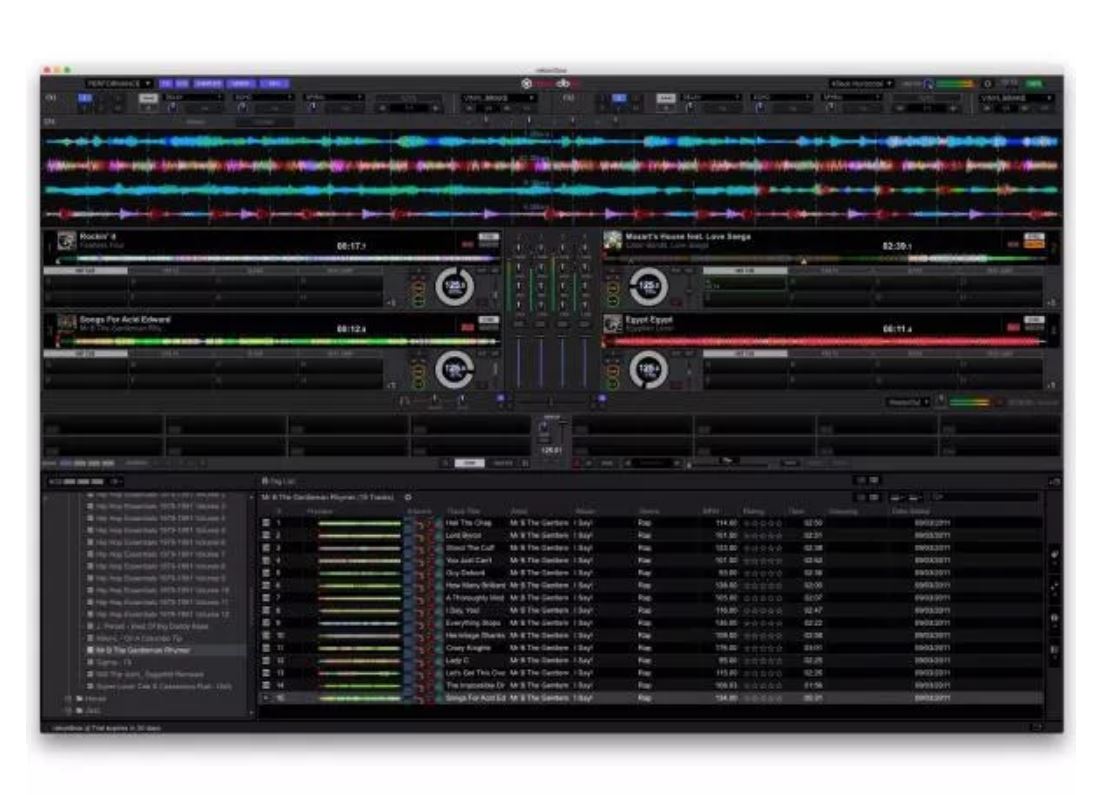Viewport: 1110px width, 795px height.
Task: Click the BPM ring on the Rockin' It deck
Action: point(454,287)
